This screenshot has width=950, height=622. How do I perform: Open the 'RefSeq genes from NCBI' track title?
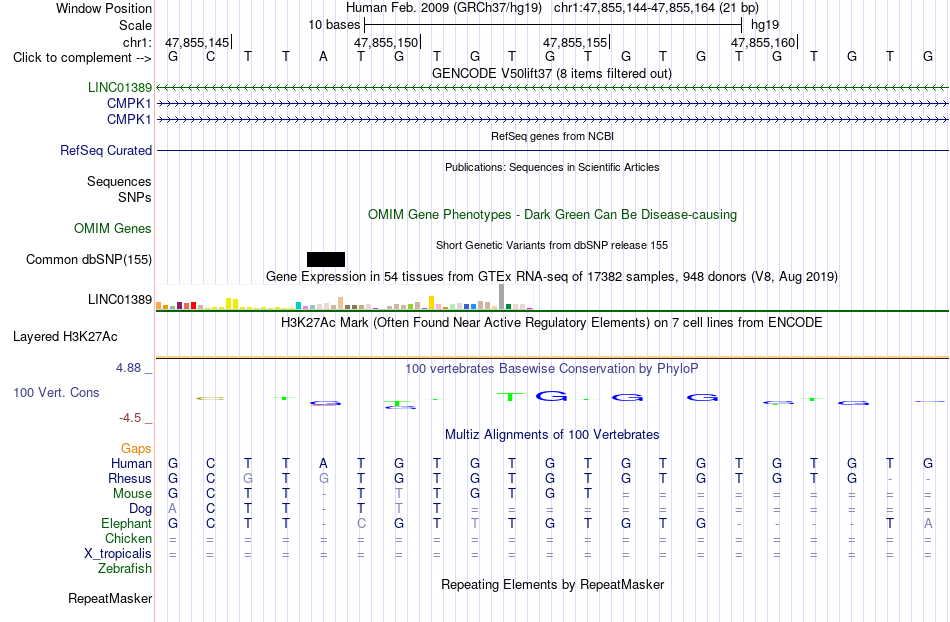(x=552, y=136)
